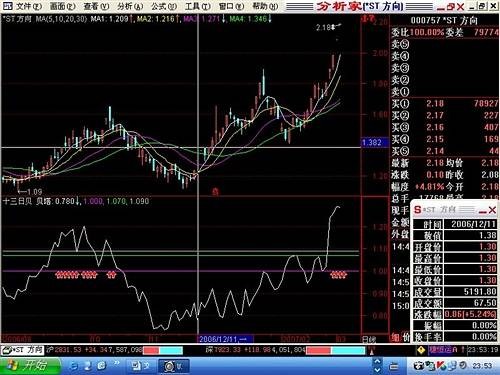Click the red K antivirus tray icon
This screenshot has width=500, height=375.
[x=442, y=366]
